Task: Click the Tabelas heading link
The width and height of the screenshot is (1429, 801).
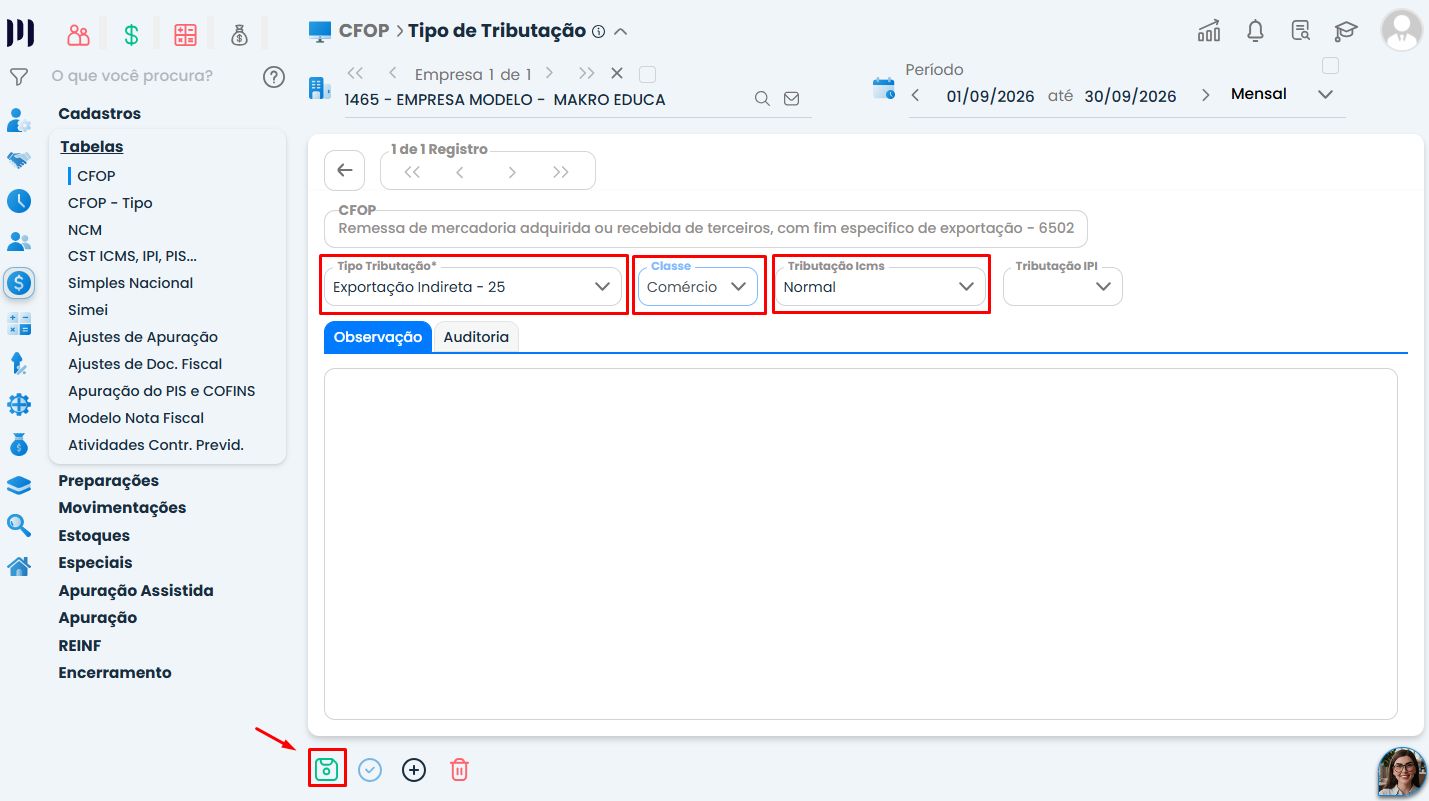Action: tap(92, 146)
